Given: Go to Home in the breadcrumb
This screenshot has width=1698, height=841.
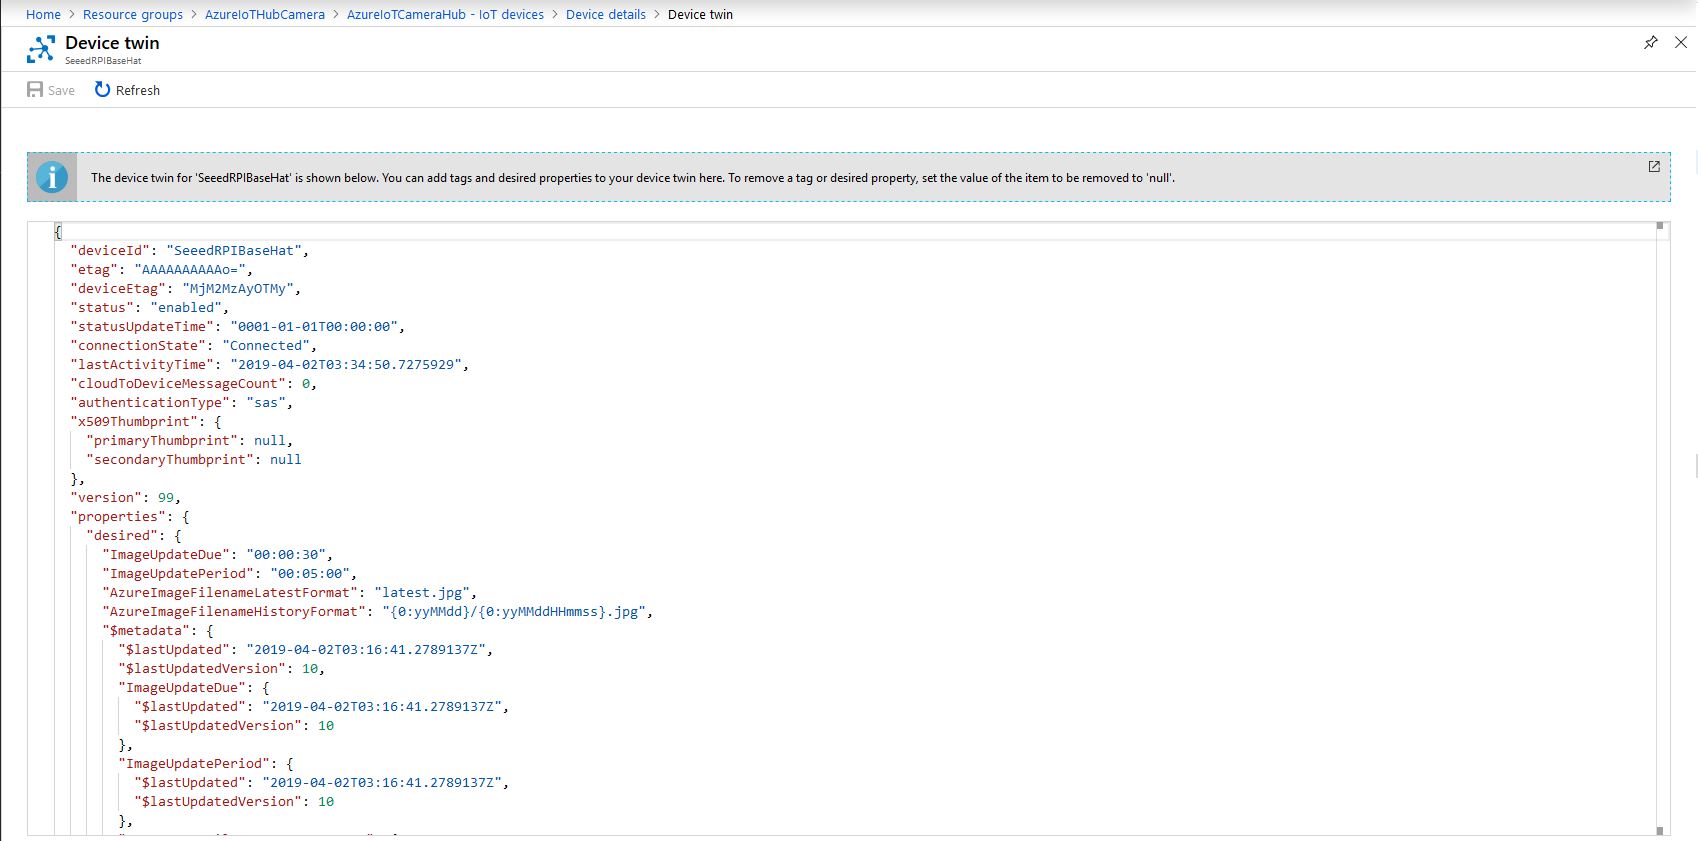Looking at the screenshot, I should (x=43, y=14).
